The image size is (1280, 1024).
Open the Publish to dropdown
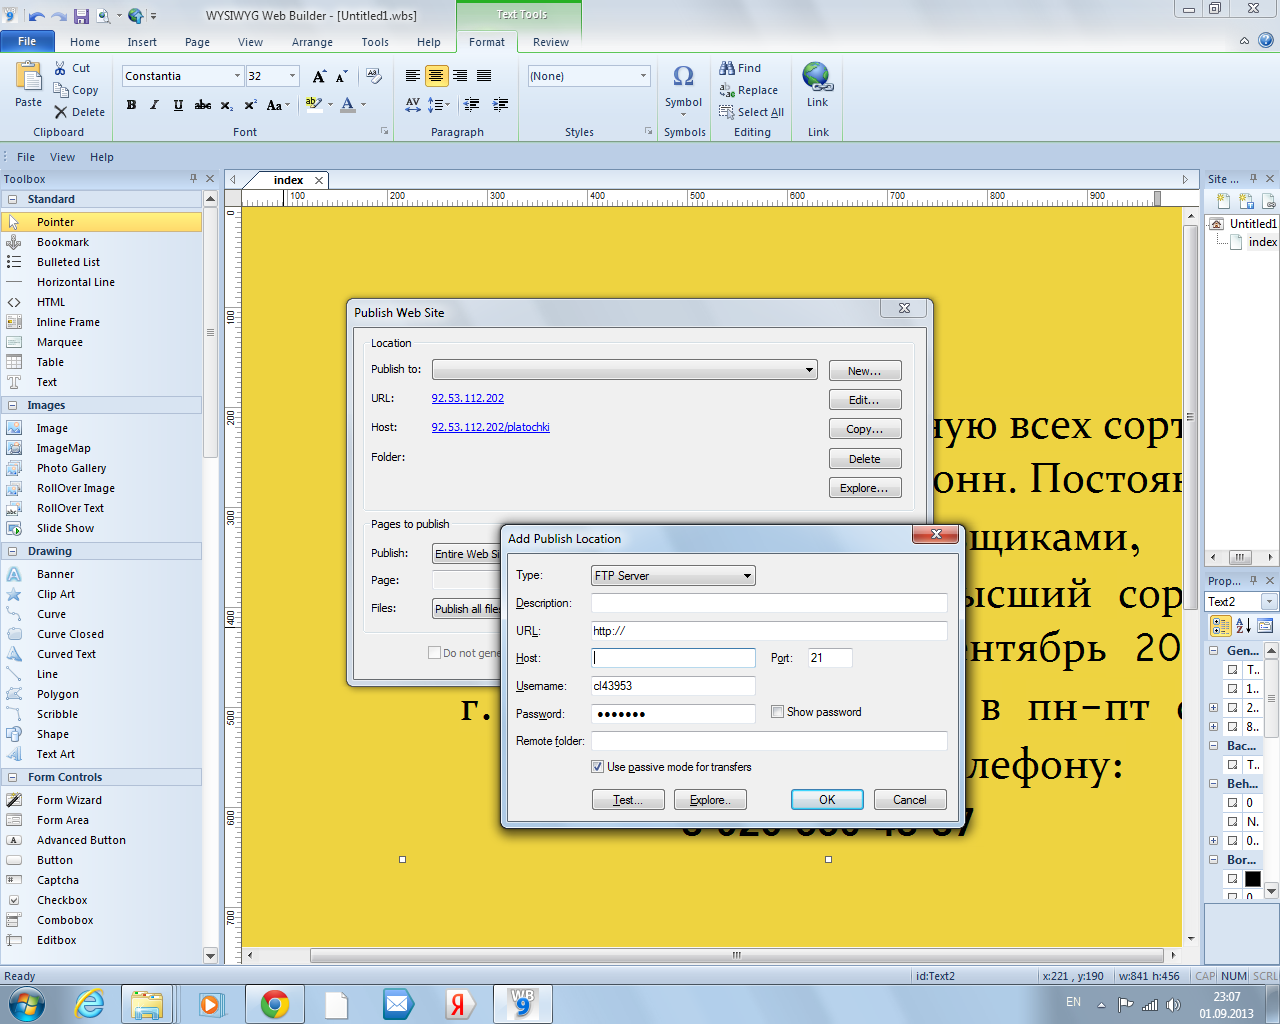tap(625, 370)
